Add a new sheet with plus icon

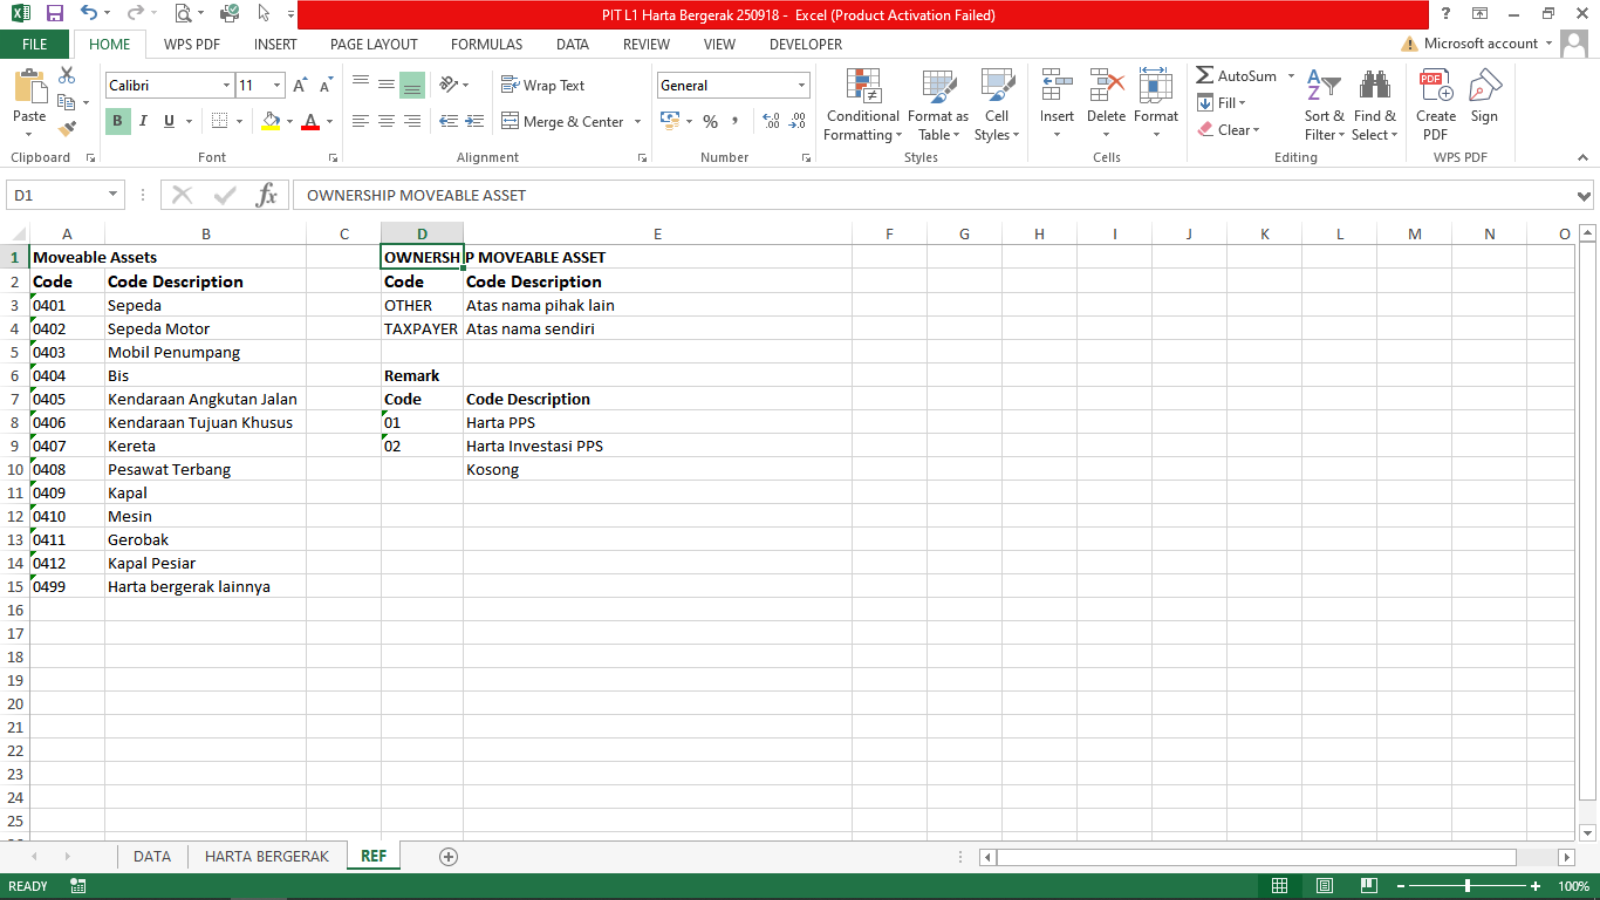[x=448, y=857]
